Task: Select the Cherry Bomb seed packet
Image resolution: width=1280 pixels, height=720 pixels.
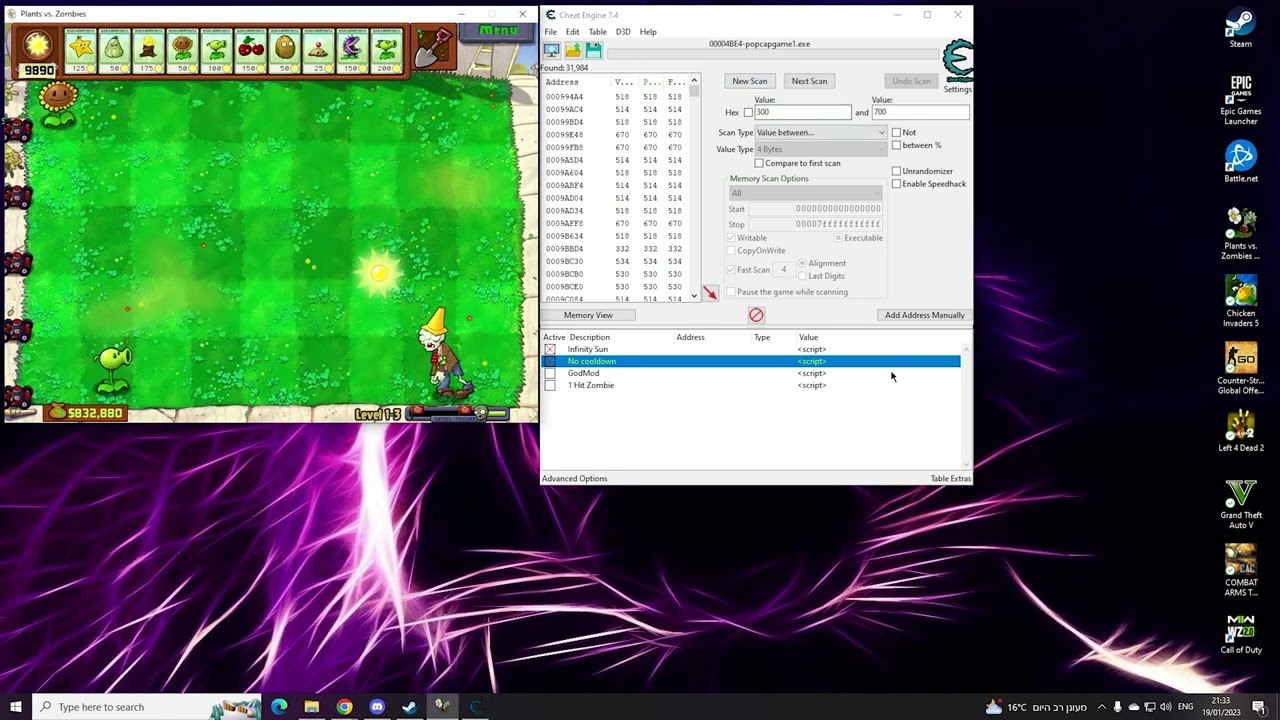Action: point(250,51)
